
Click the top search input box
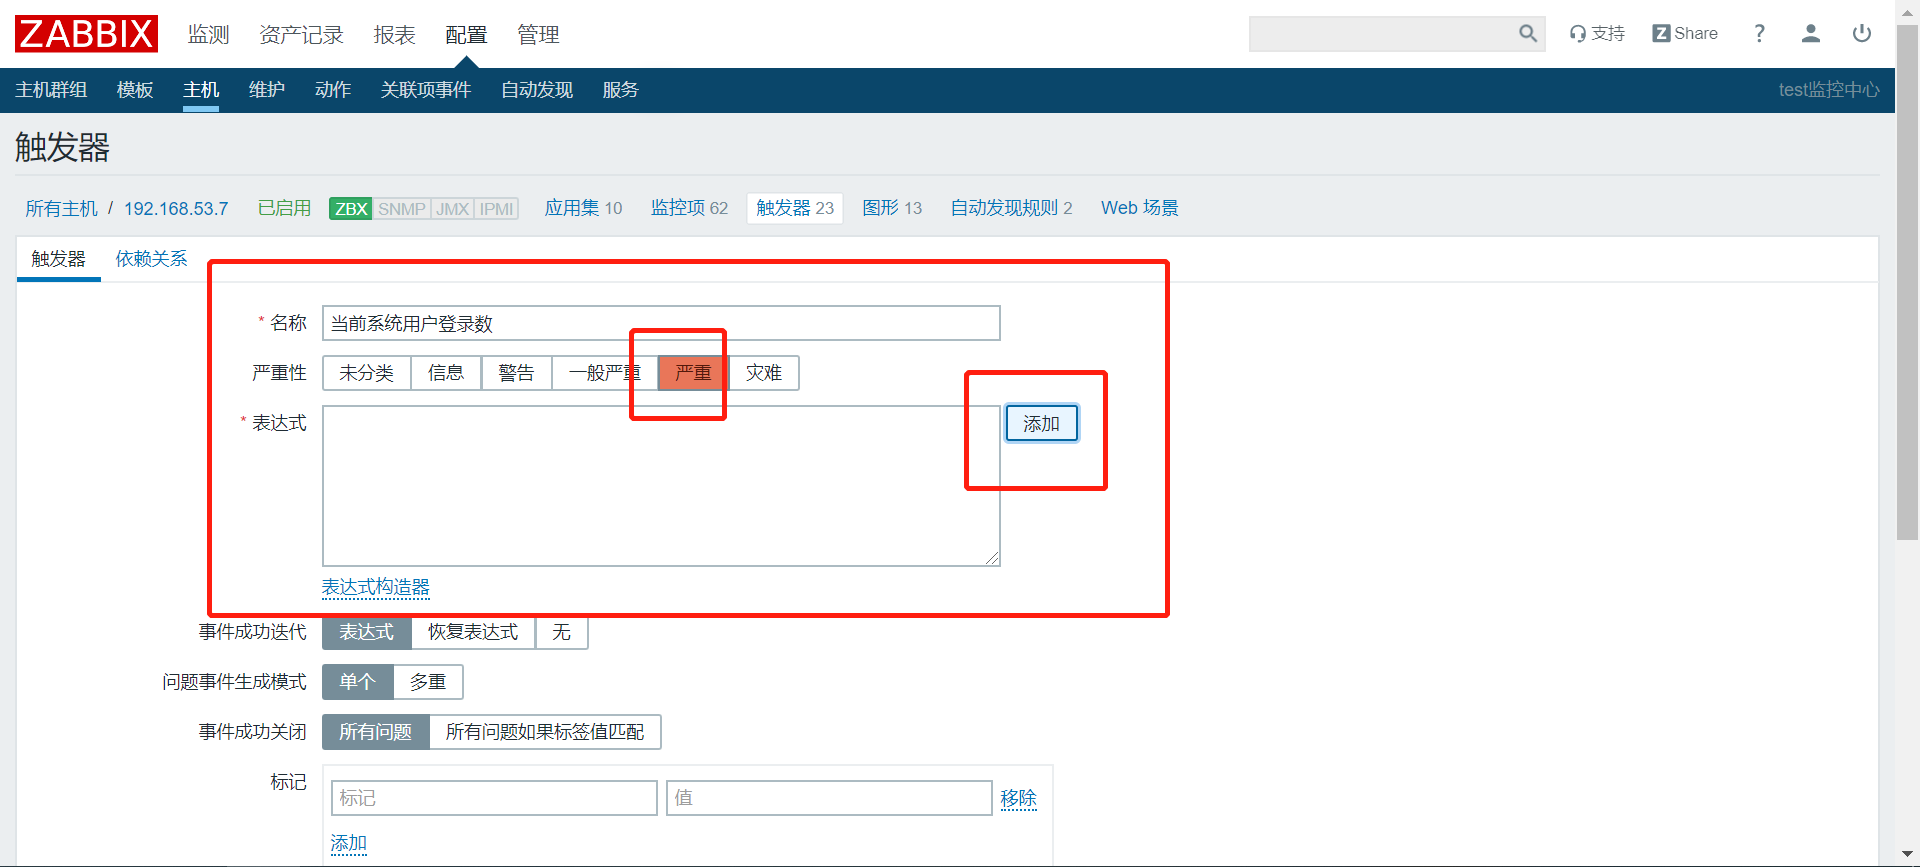(x=1384, y=34)
